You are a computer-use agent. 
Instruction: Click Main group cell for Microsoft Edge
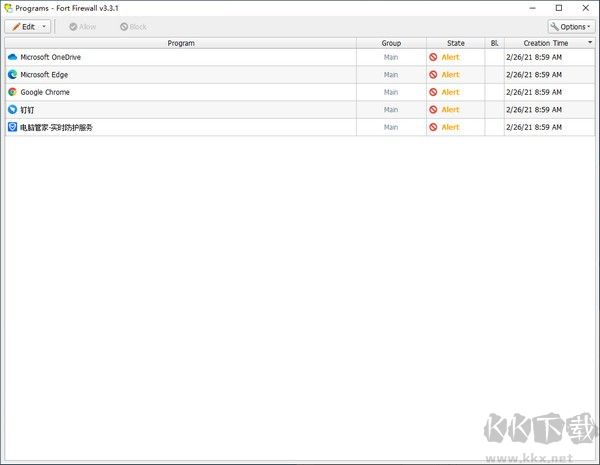[391, 75]
